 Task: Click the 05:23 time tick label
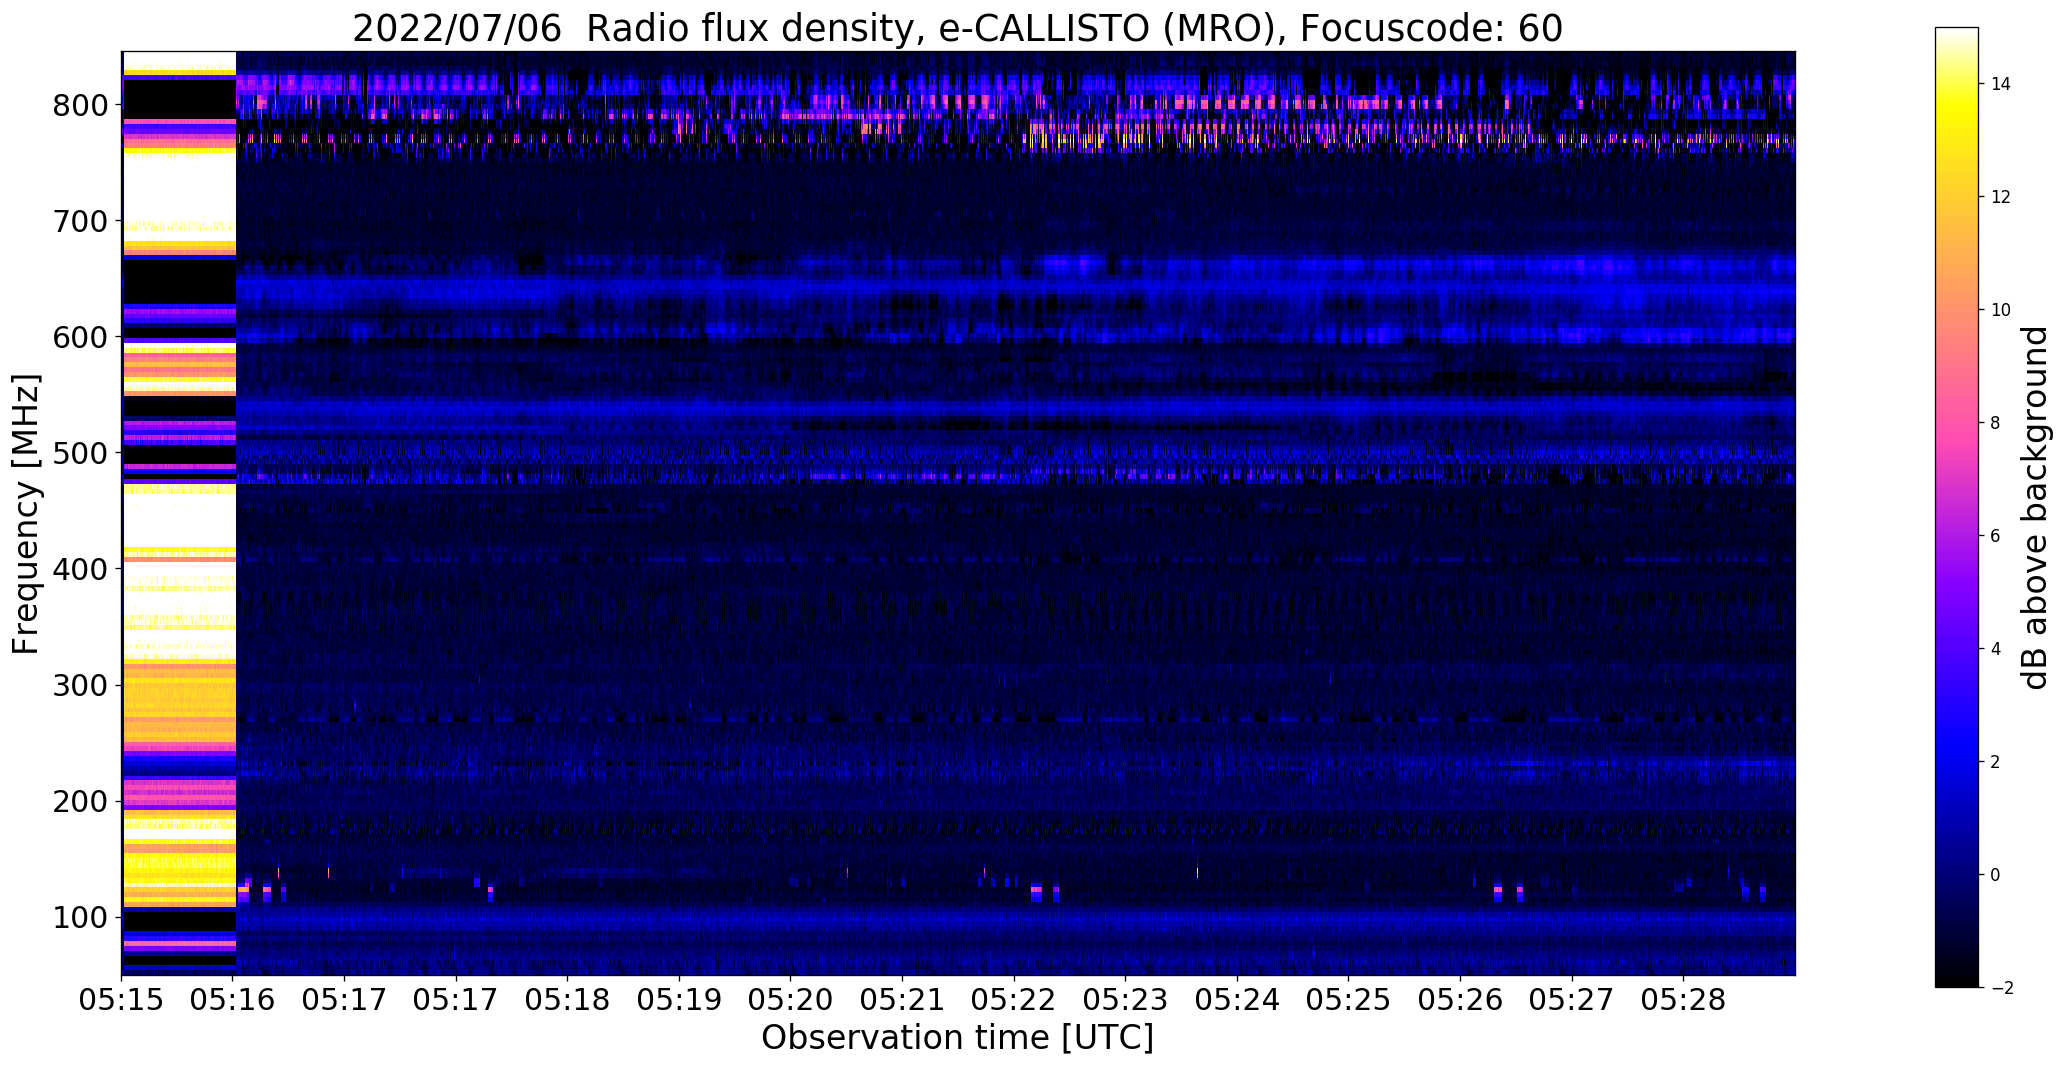pyautogui.click(x=1126, y=1000)
